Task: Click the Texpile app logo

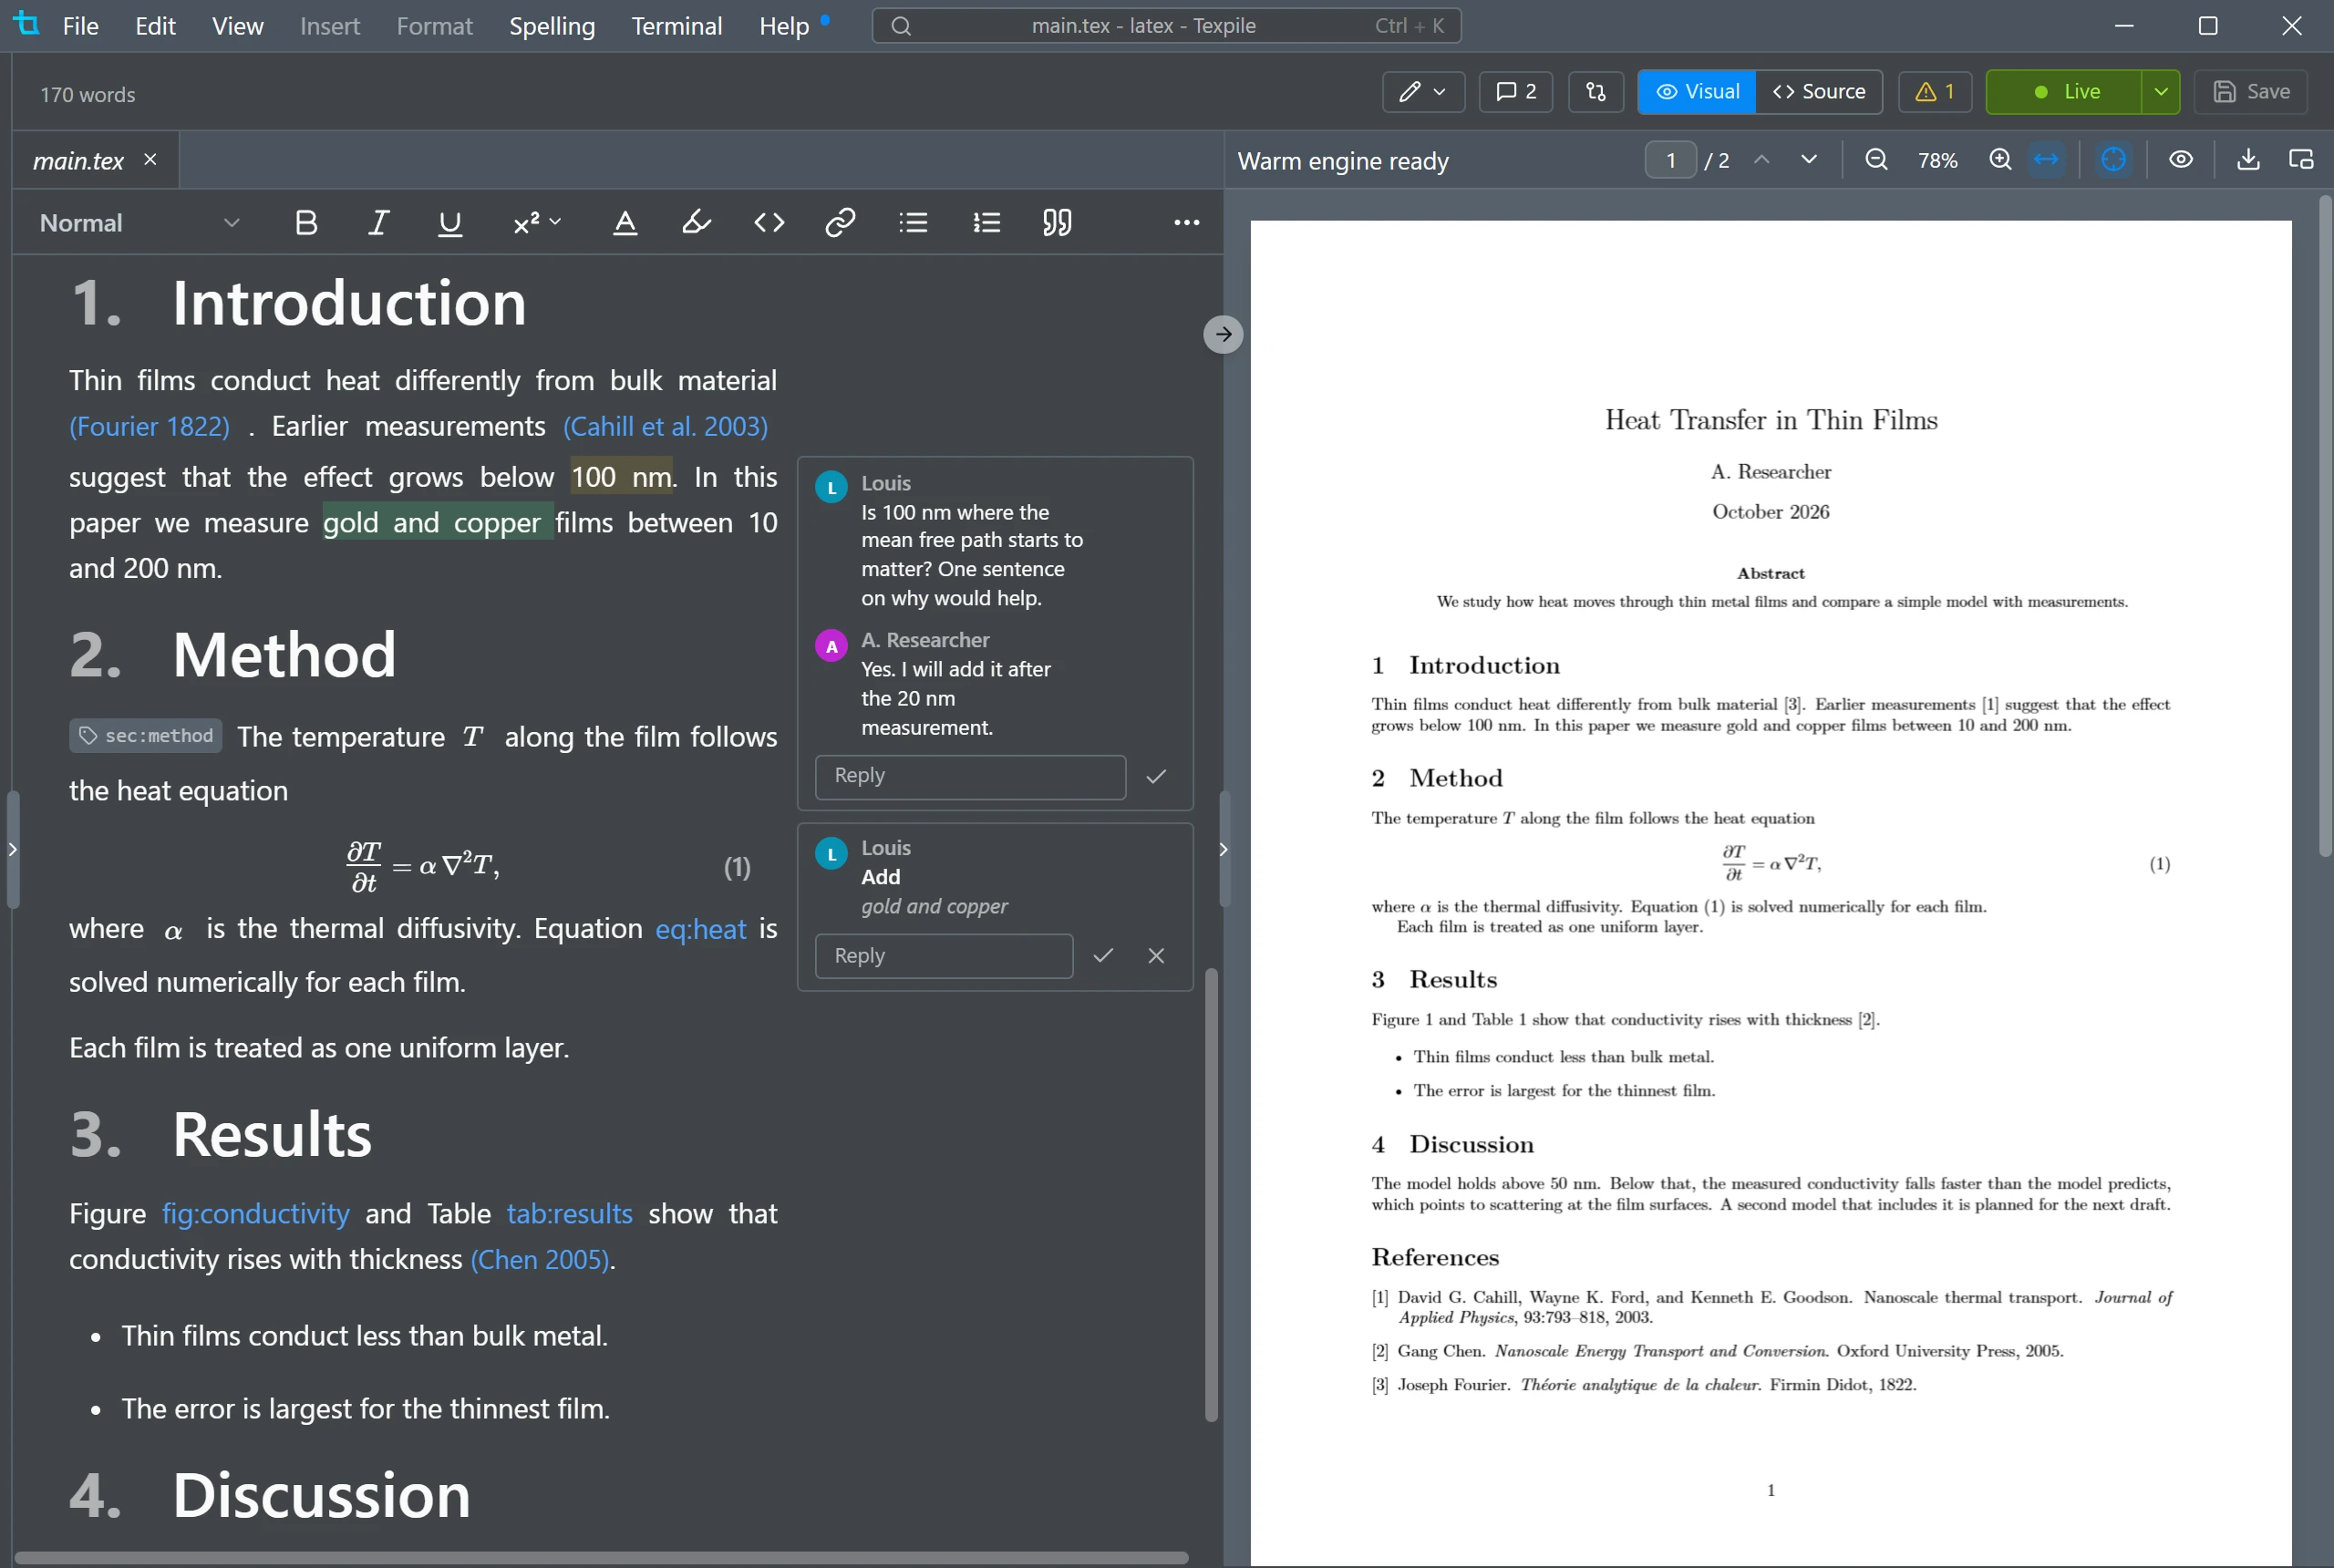Action: click(27, 24)
